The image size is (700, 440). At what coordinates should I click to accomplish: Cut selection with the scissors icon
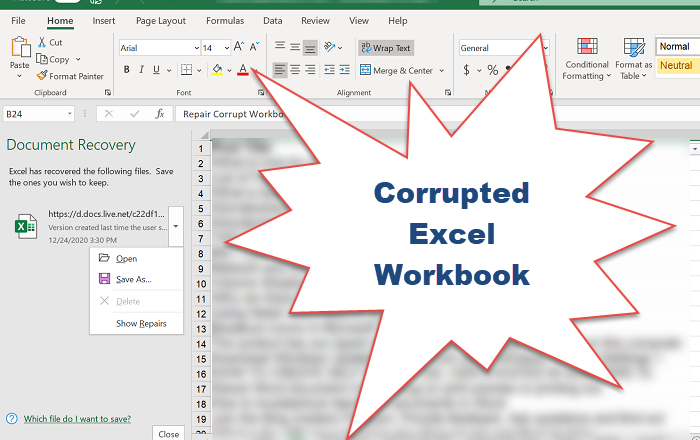pos(42,42)
